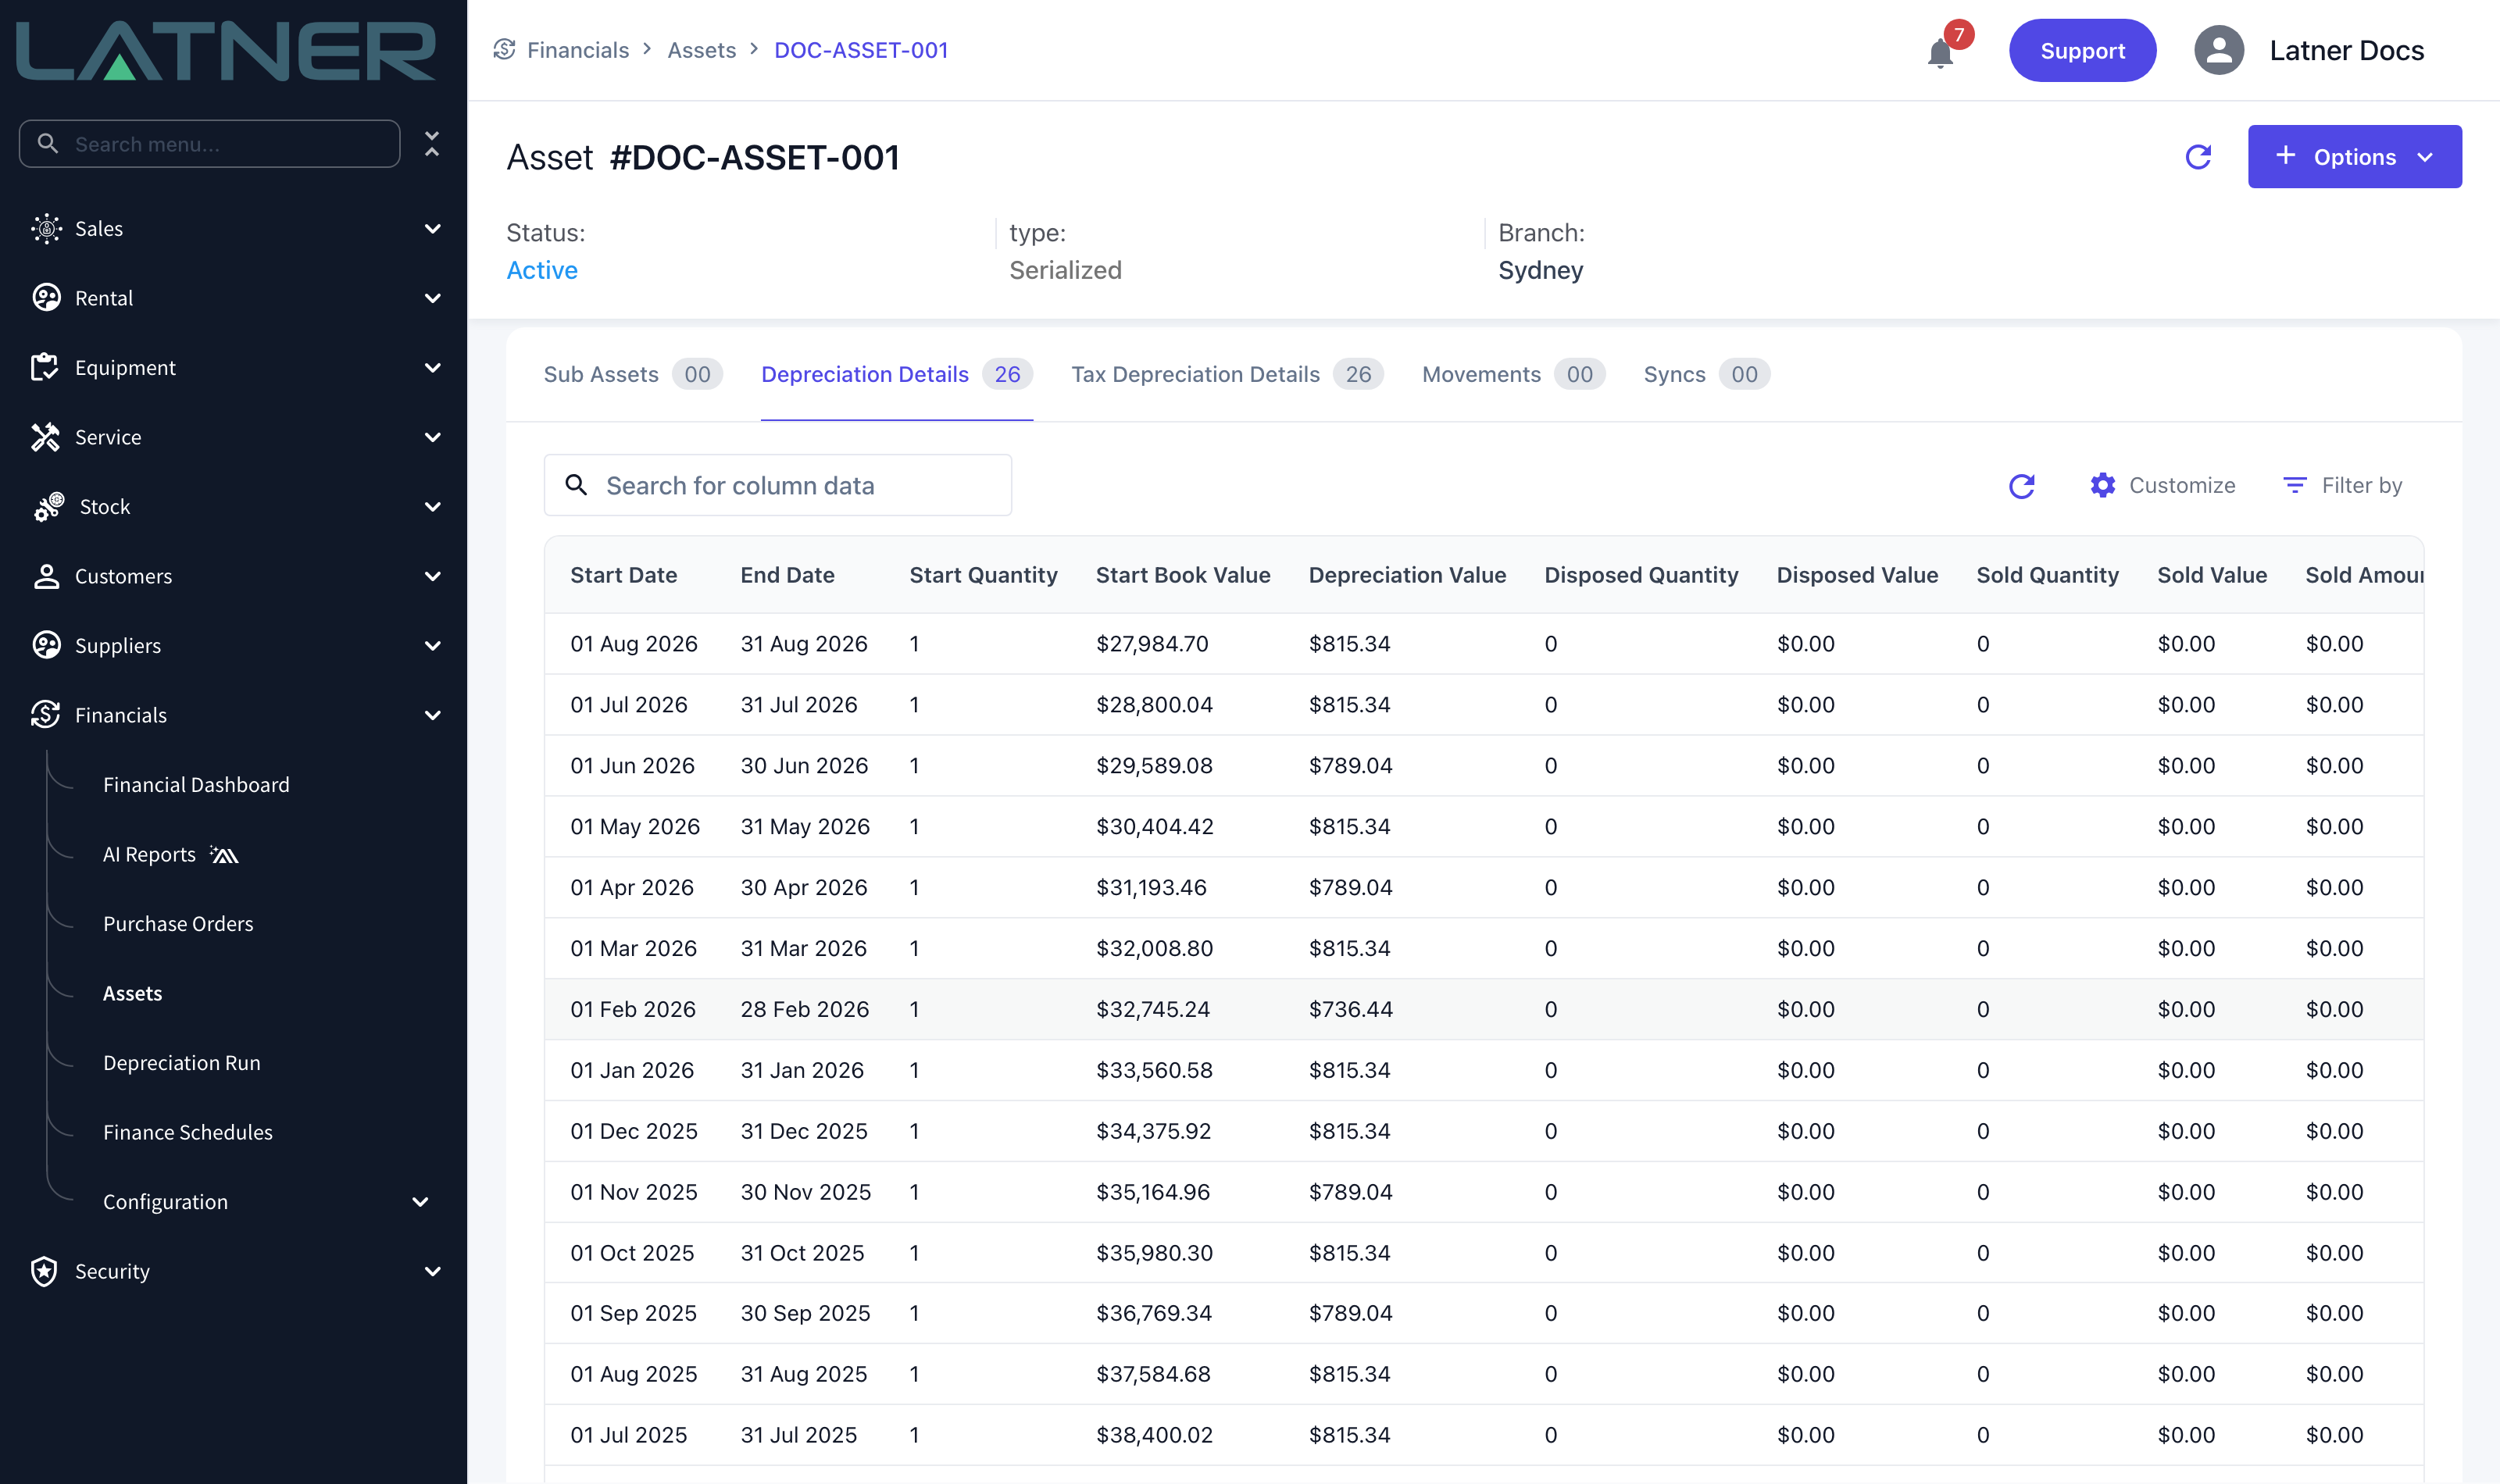The height and width of the screenshot is (1484, 2500).
Task: Collapse the Financials section
Action: tap(433, 715)
